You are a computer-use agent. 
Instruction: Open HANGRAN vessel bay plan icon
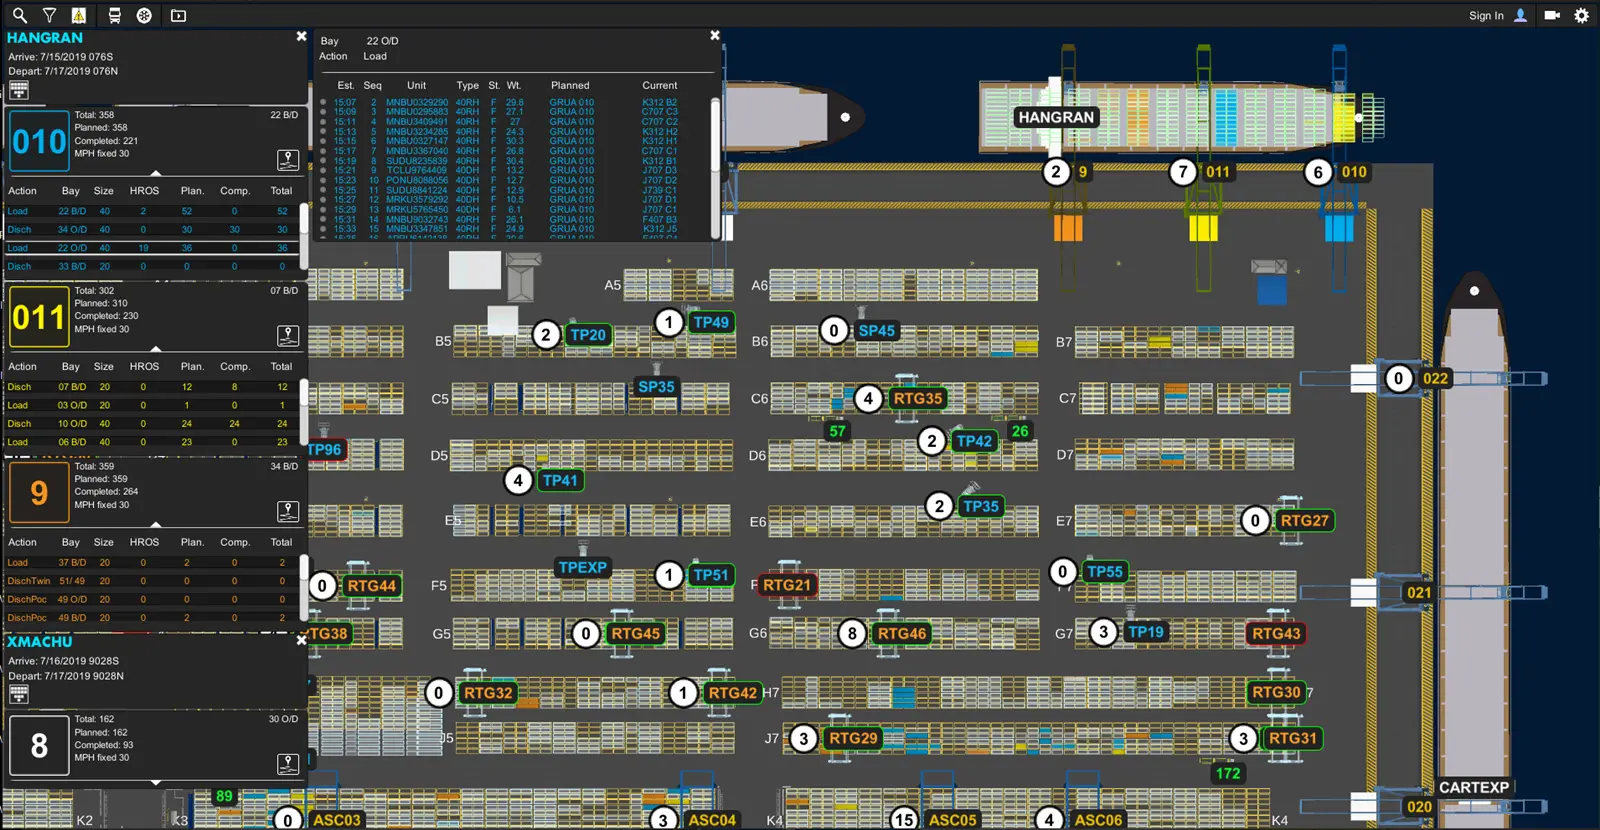(x=18, y=91)
